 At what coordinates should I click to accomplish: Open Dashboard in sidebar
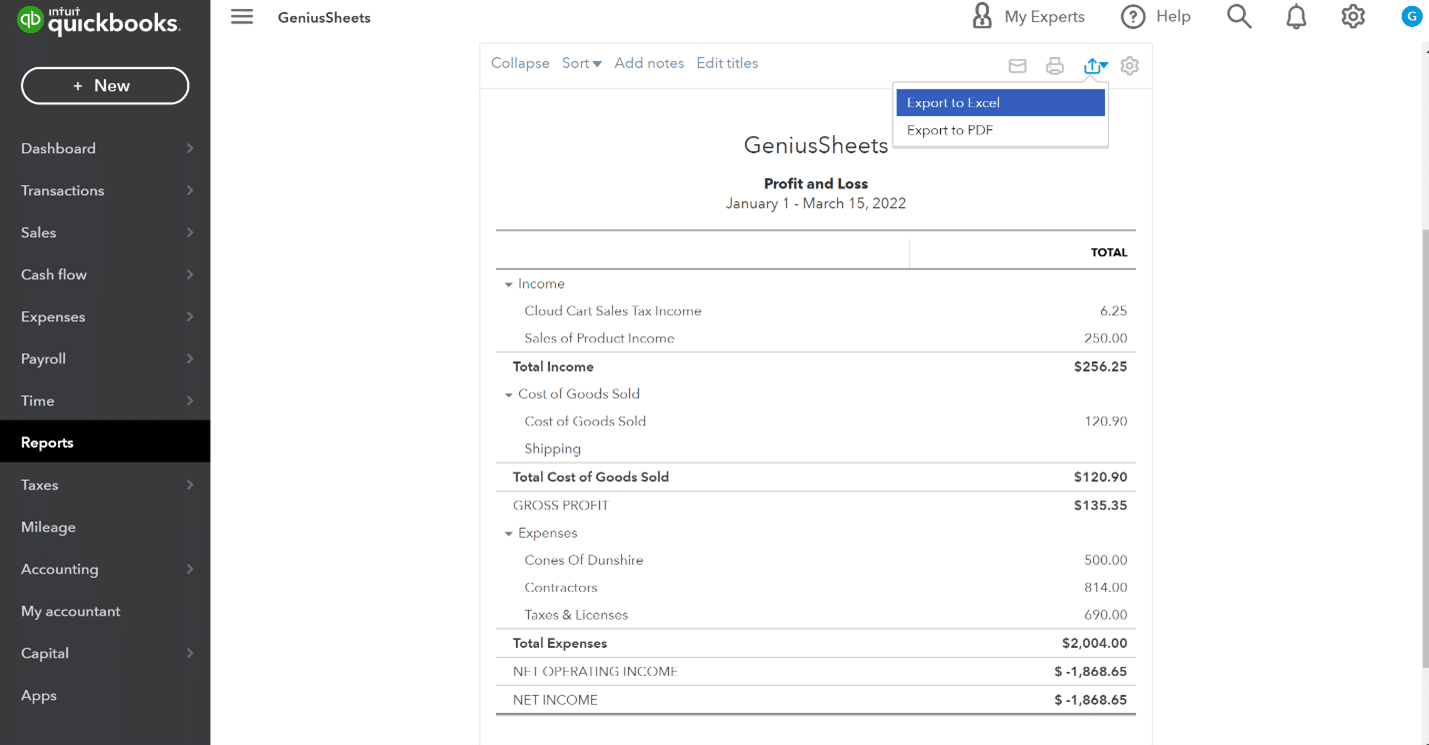[x=105, y=148]
